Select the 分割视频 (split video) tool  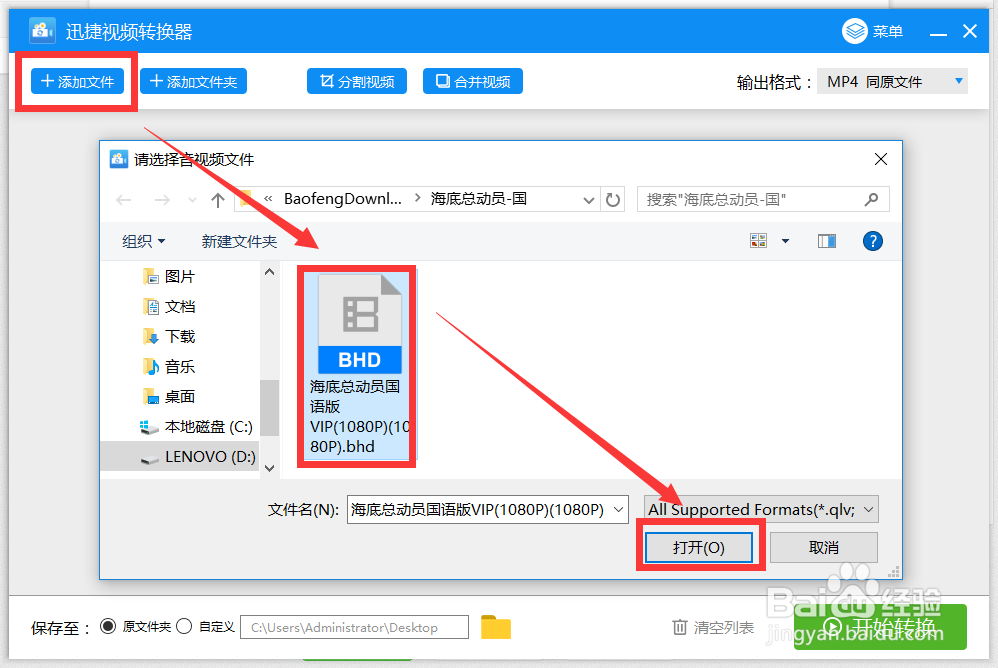(357, 81)
